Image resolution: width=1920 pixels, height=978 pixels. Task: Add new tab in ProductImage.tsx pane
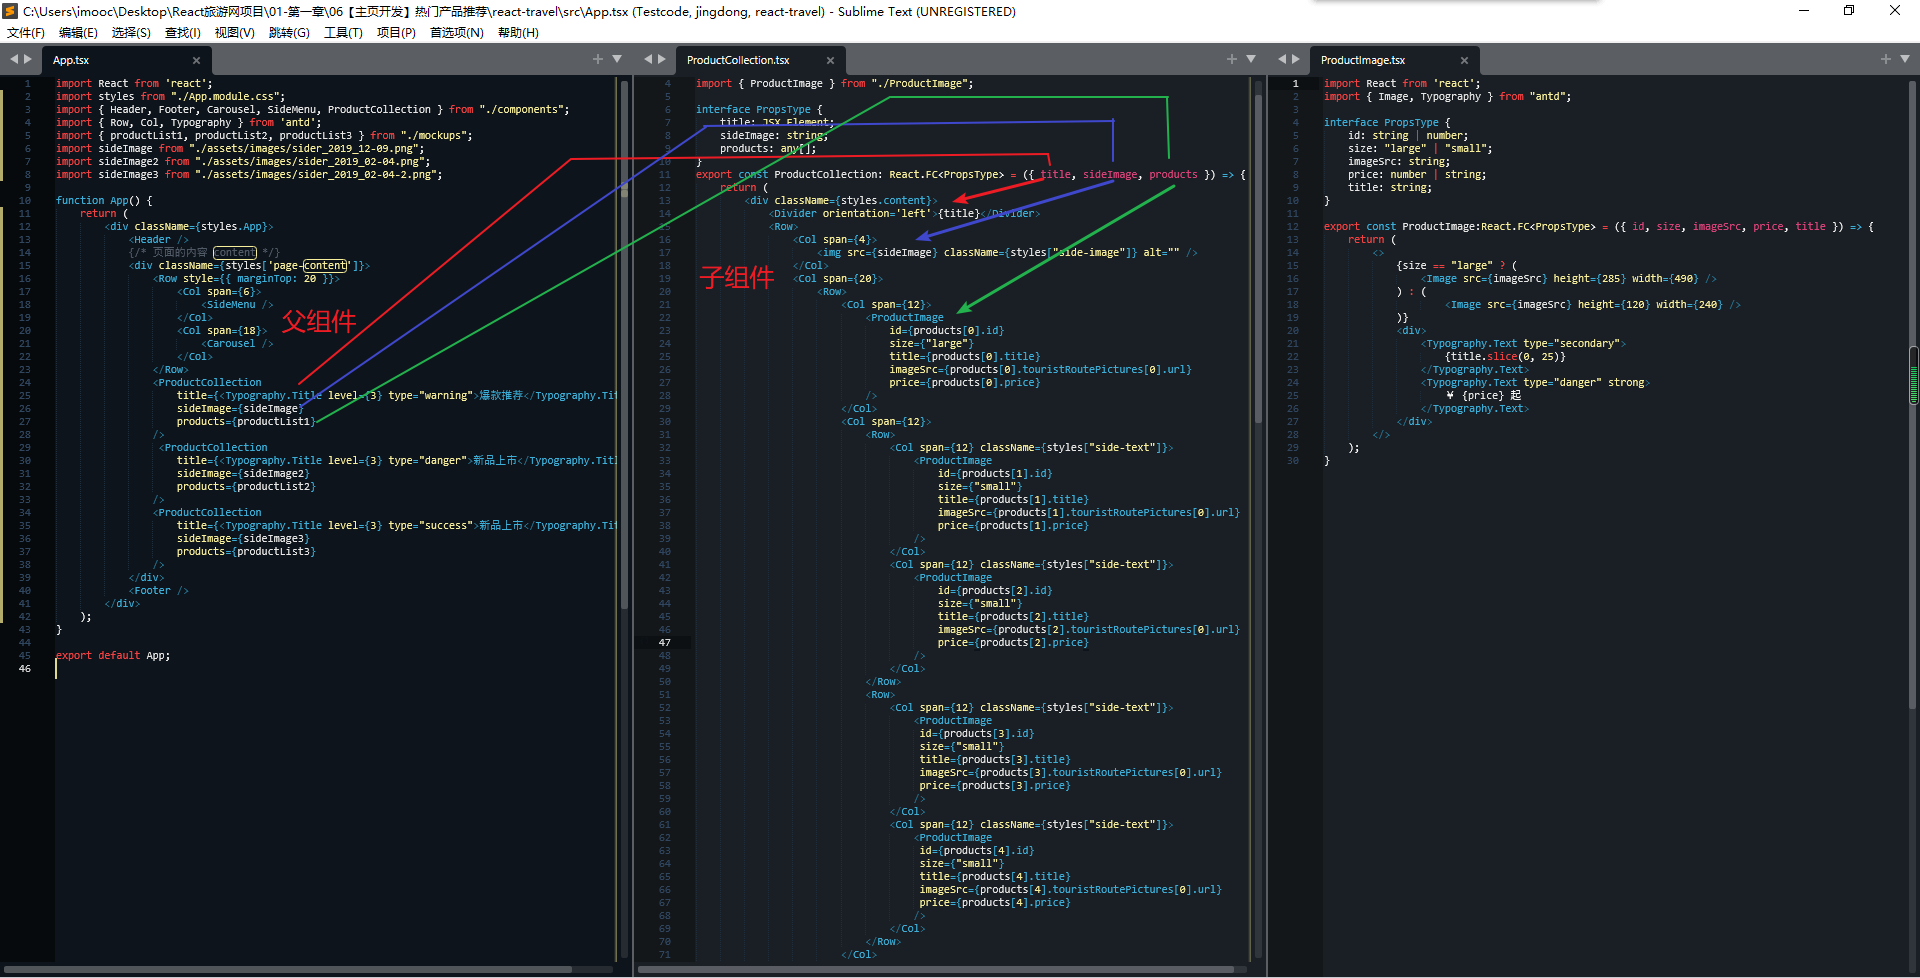pos(1886,60)
